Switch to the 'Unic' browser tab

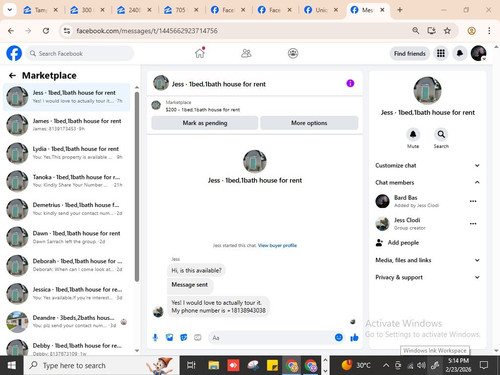tap(321, 10)
